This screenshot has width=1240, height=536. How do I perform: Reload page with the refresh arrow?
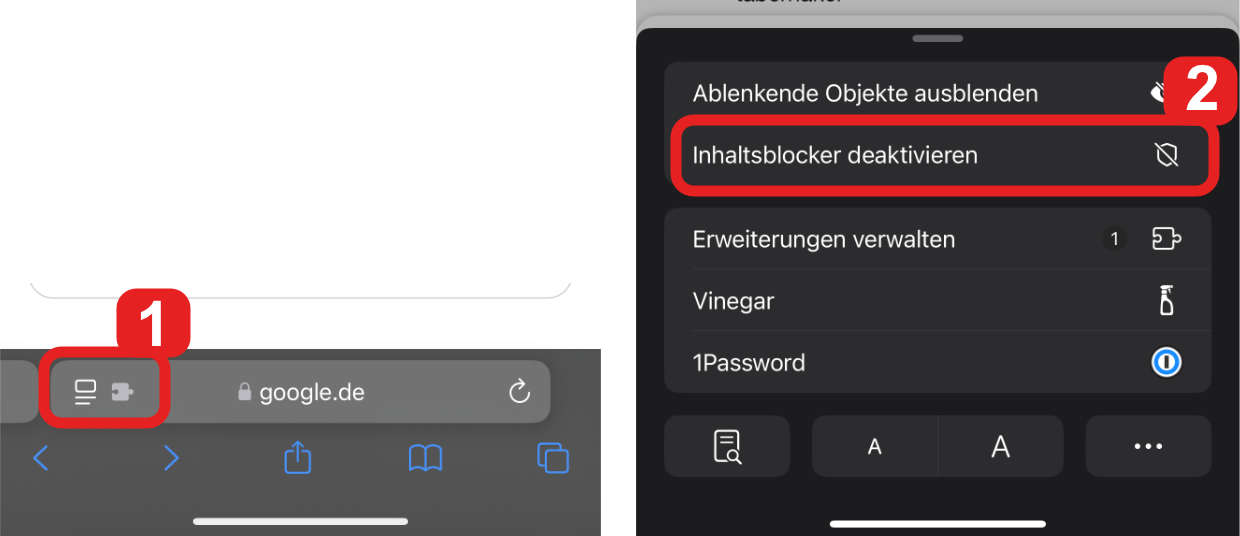[x=519, y=392]
